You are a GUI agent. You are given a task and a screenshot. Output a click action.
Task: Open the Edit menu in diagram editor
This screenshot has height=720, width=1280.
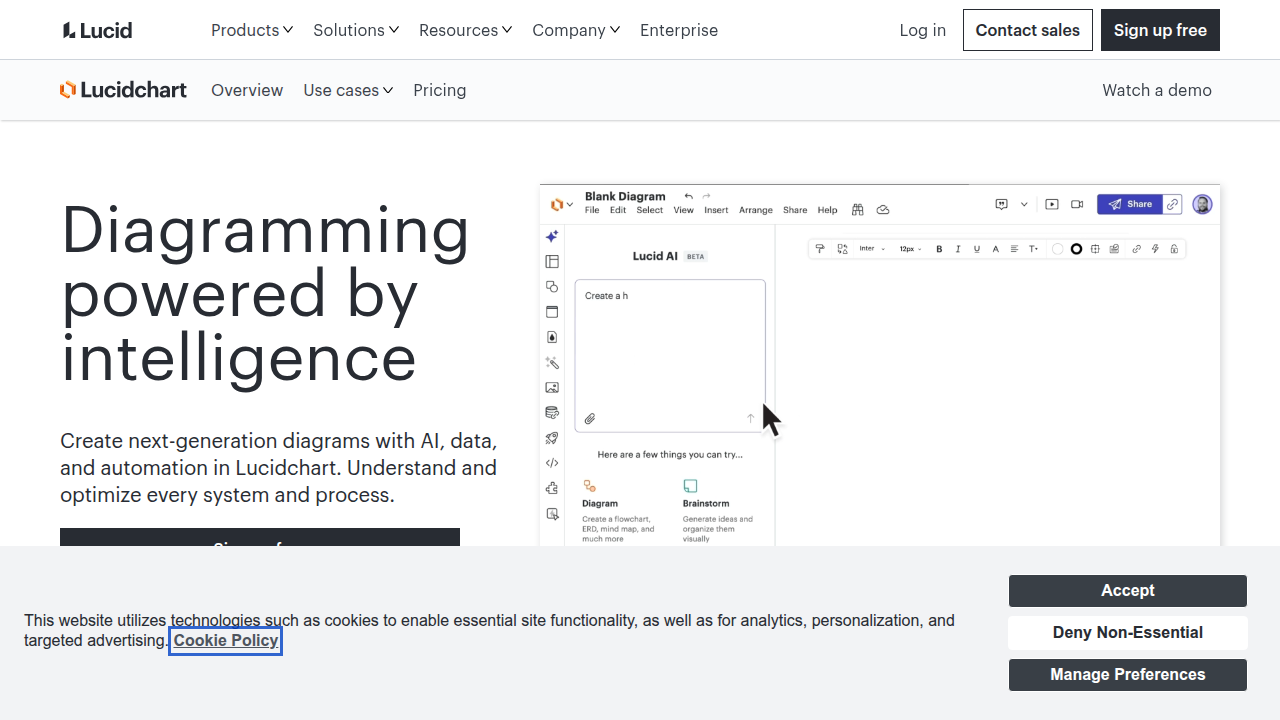[618, 210]
